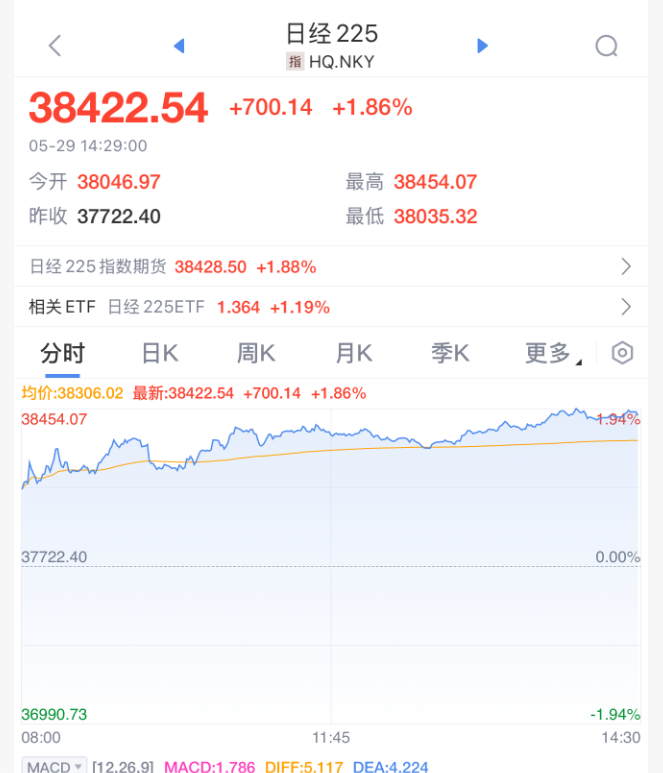This screenshot has height=773, width=663.
Task: Tap the index badge icon beside HQ.NKY
Action: point(295,62)
